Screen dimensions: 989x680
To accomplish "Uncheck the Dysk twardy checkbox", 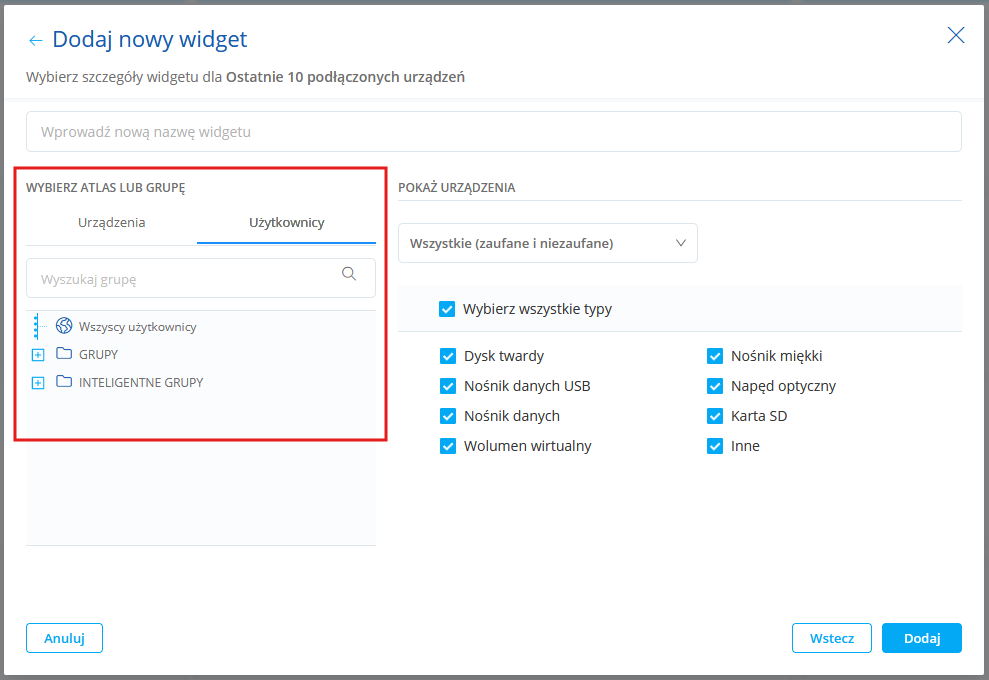I will coord(448,356).
